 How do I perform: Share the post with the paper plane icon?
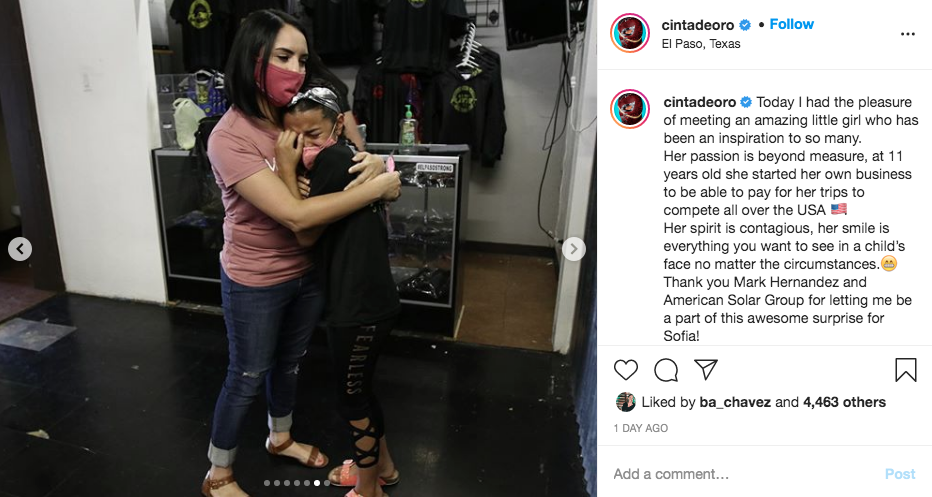[x=706, y=370]
